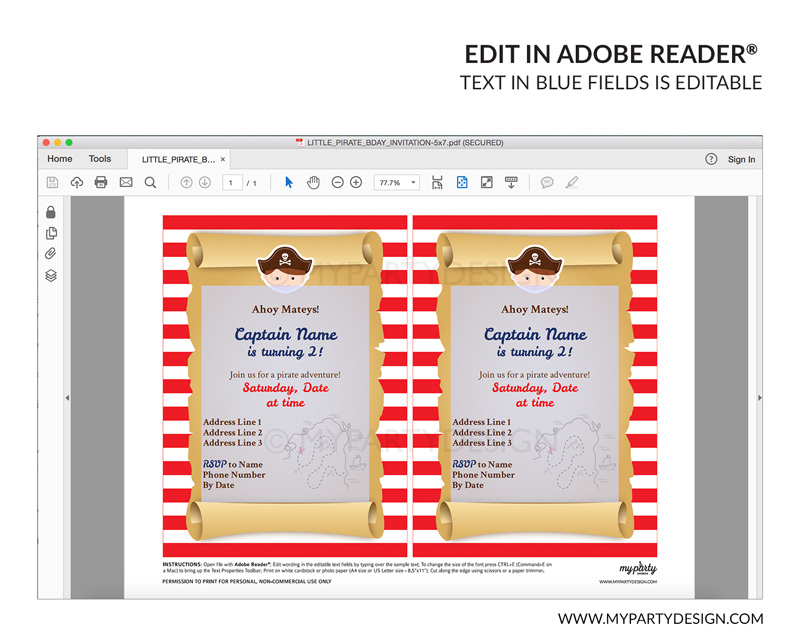This screenshot has height=637, width=800.
Task: Activate the Hand pan tool
Action: (x=313, y=183)
